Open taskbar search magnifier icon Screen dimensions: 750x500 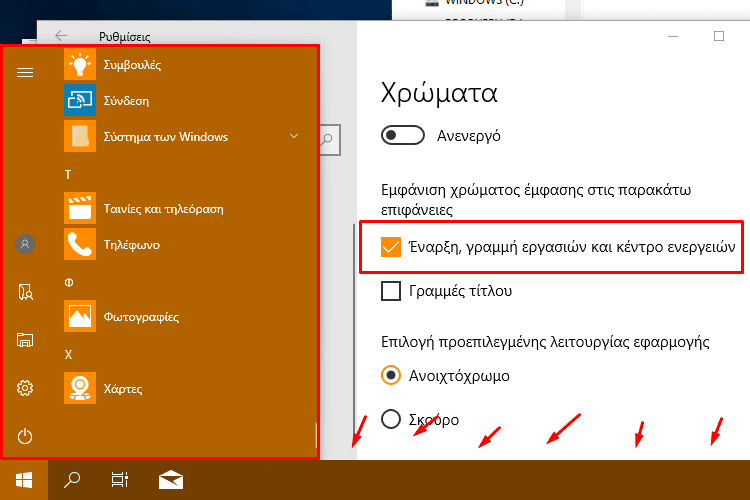pos(72,480)
